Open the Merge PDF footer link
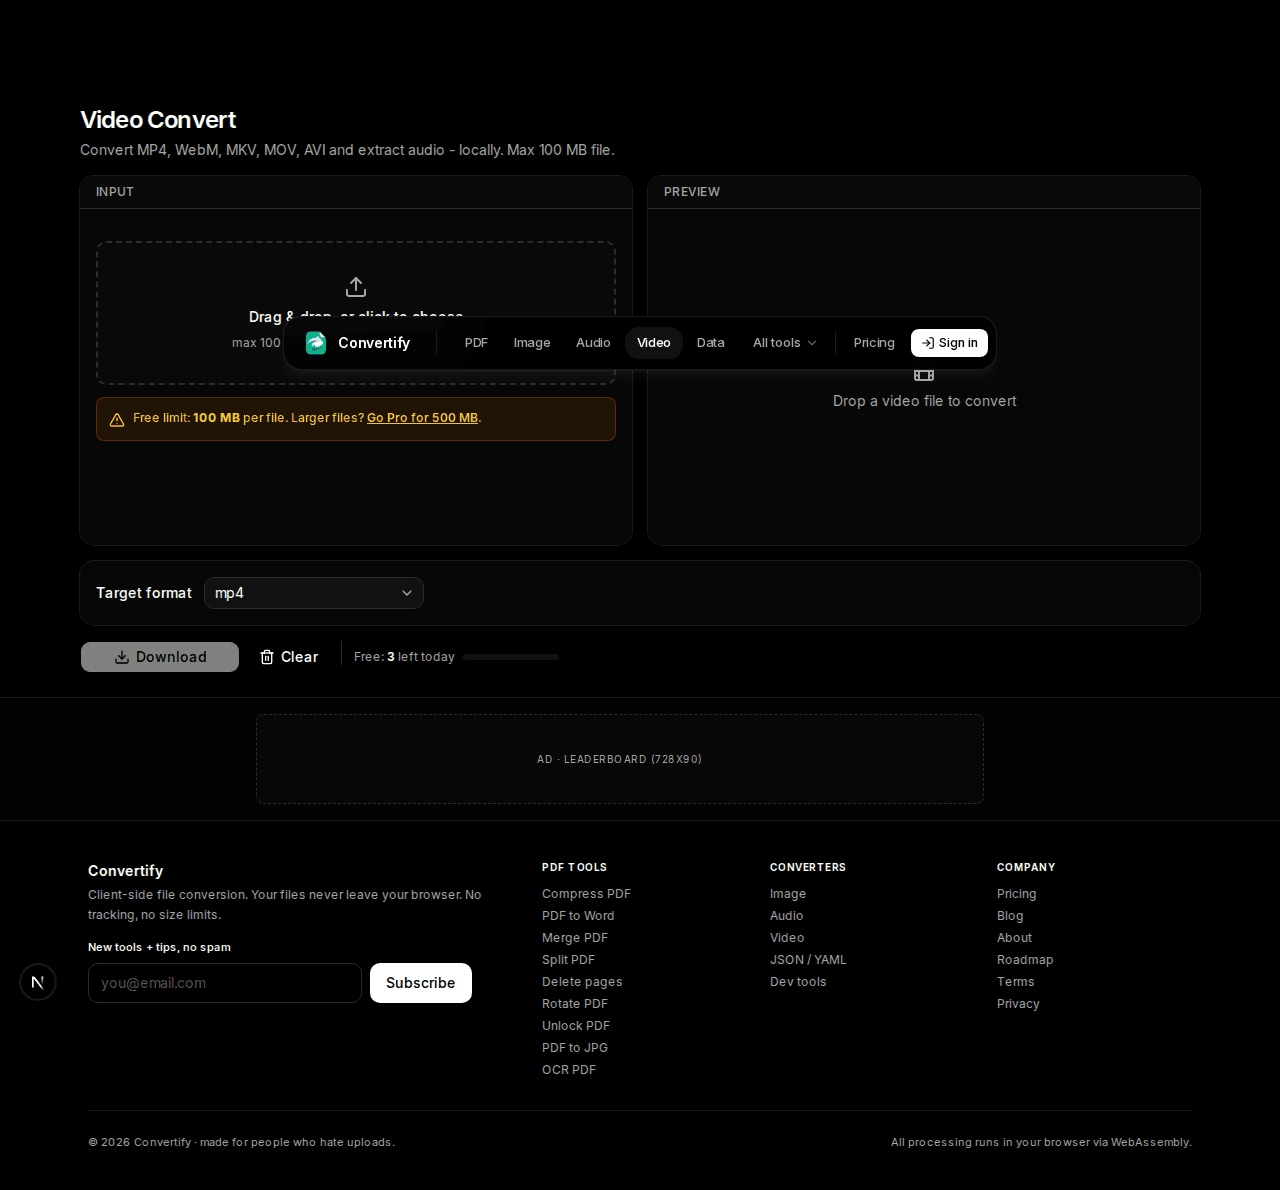Viewport: 1280px width, 1190px height. [x=575, y=938]
